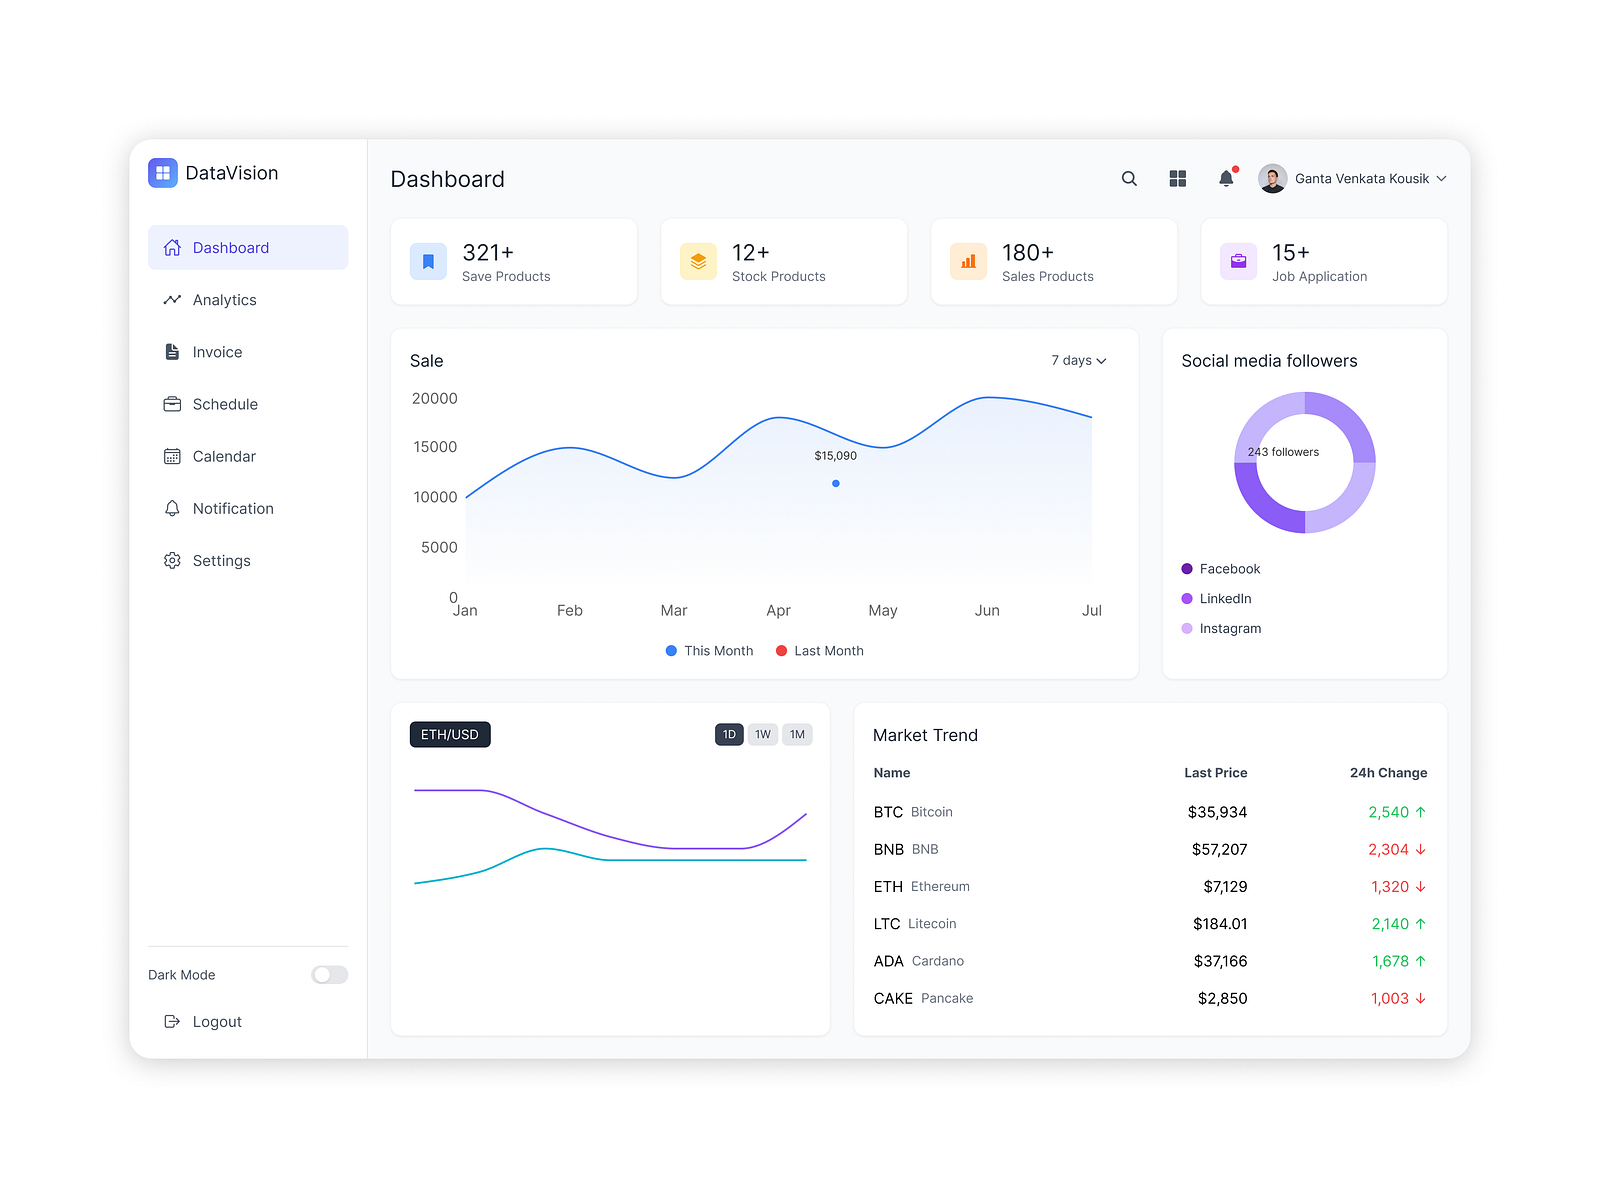The width and height of the screenshot is (1600, 1200).
Task: Select the Last Month legend marker
Action: point(781,650)
